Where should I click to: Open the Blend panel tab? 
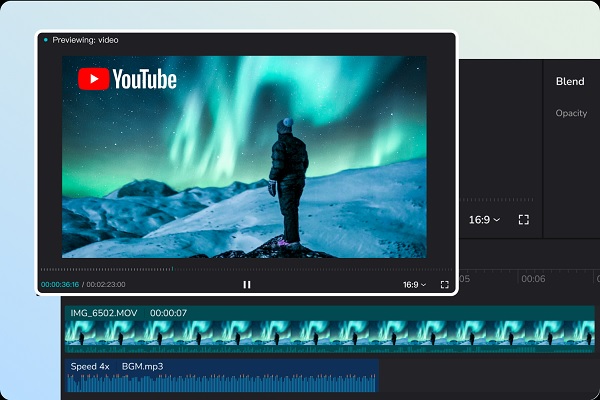click(x=570, y=82)
